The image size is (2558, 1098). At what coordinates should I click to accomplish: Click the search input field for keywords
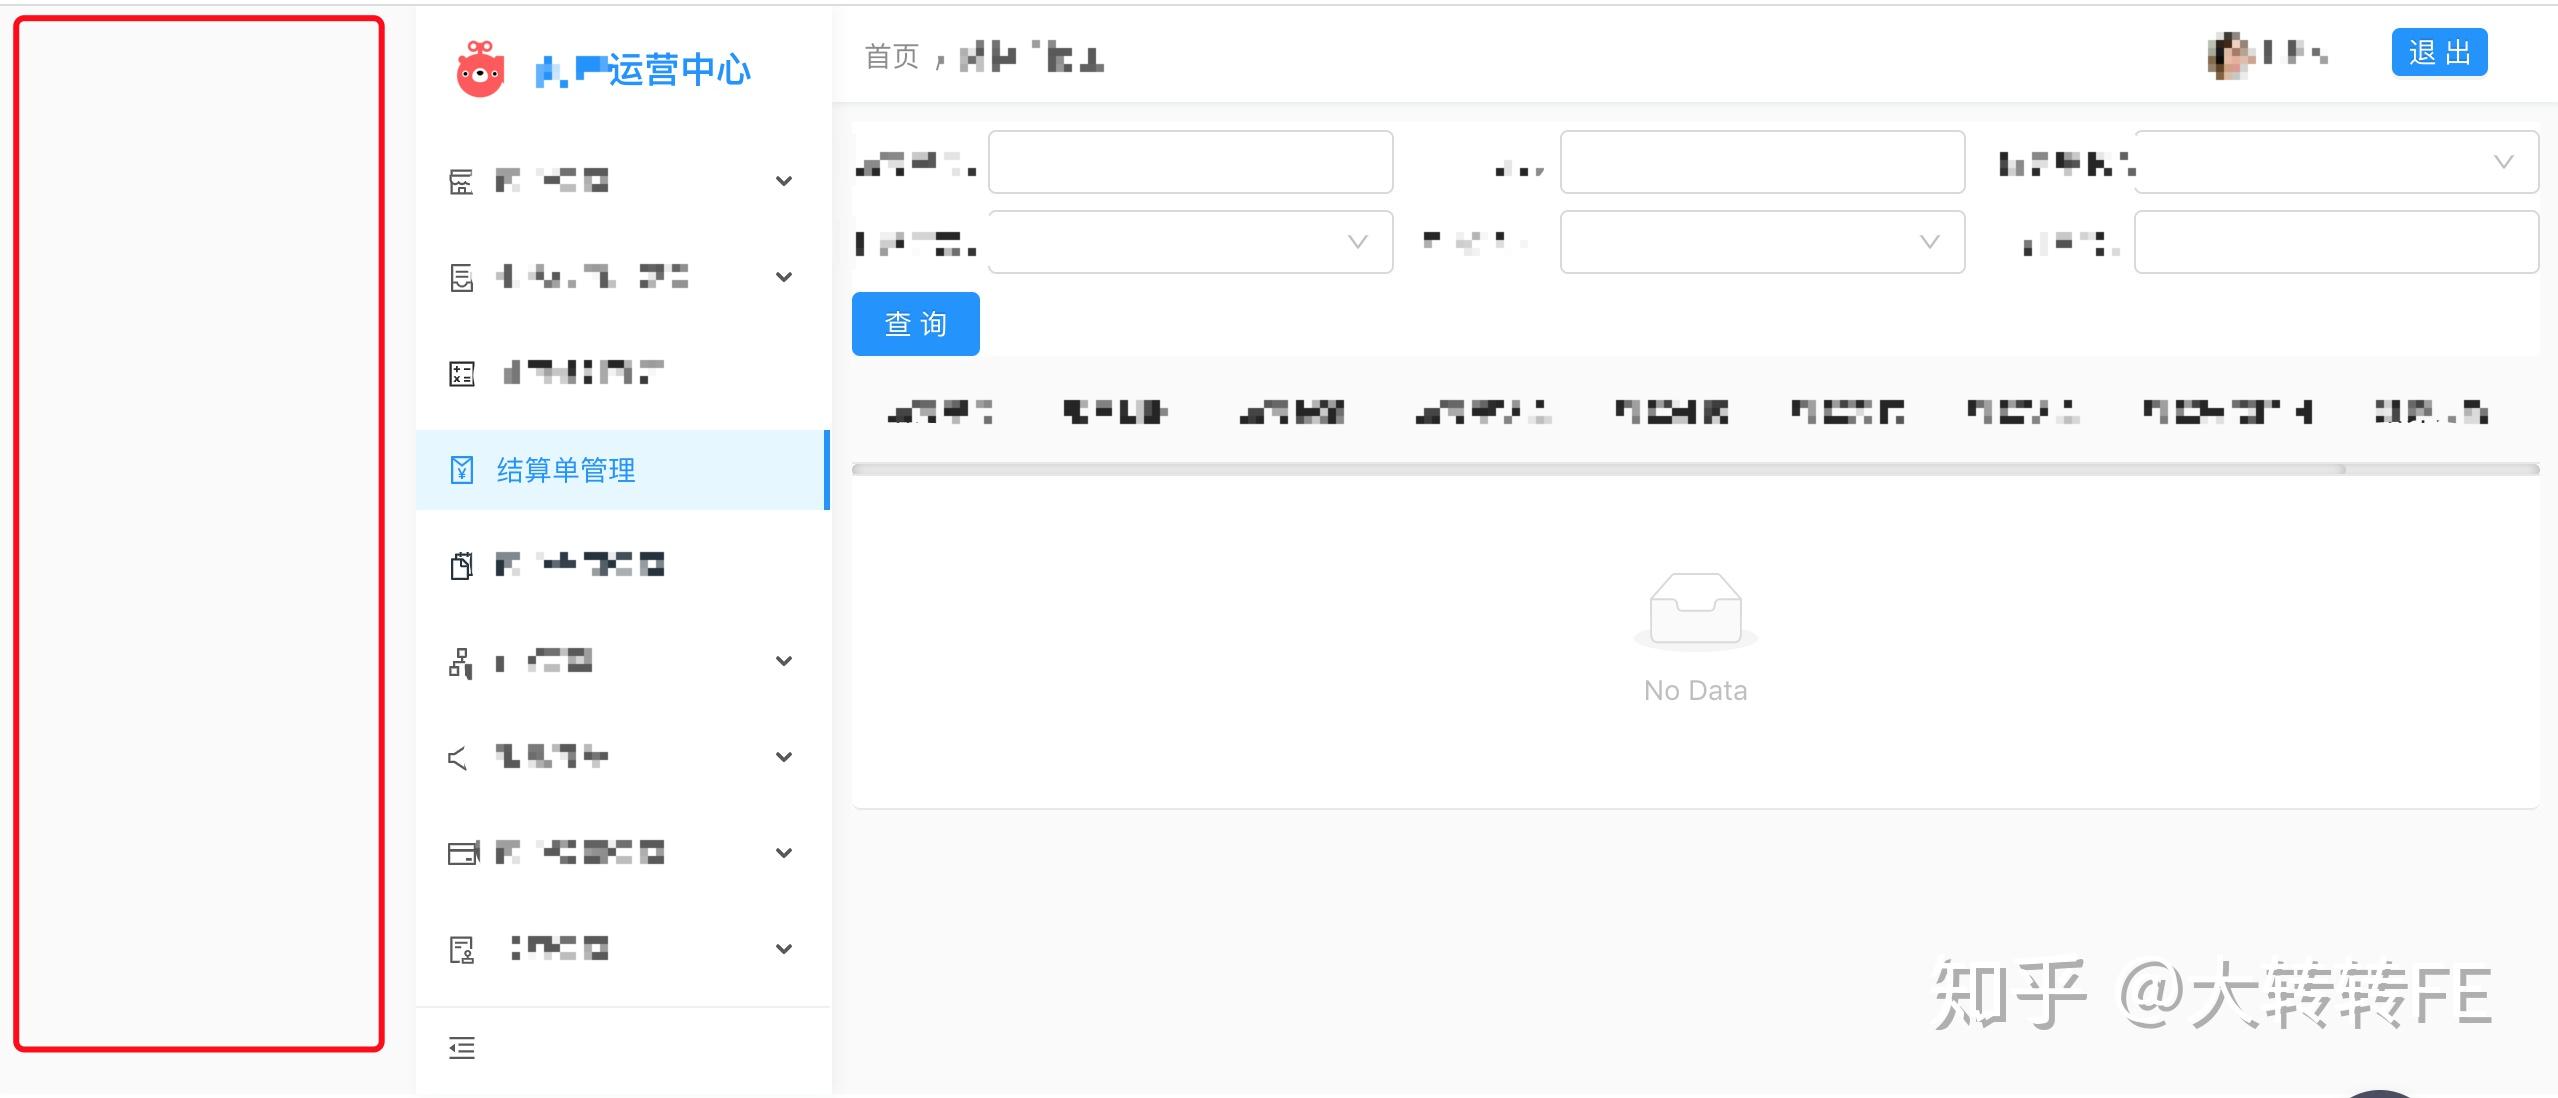1188,162
